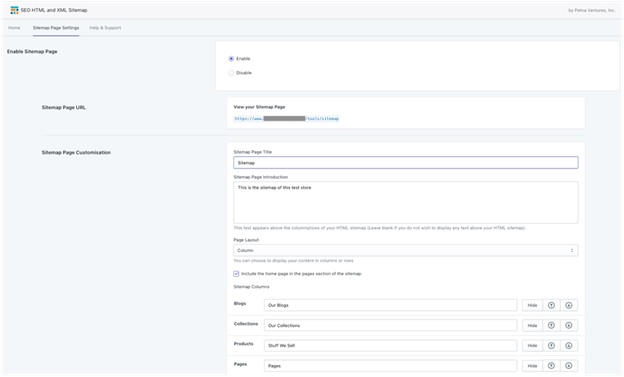The image size is (624, 377).
Task: Edit the Collections title 'Our Collections'
Action: point(390,326)
